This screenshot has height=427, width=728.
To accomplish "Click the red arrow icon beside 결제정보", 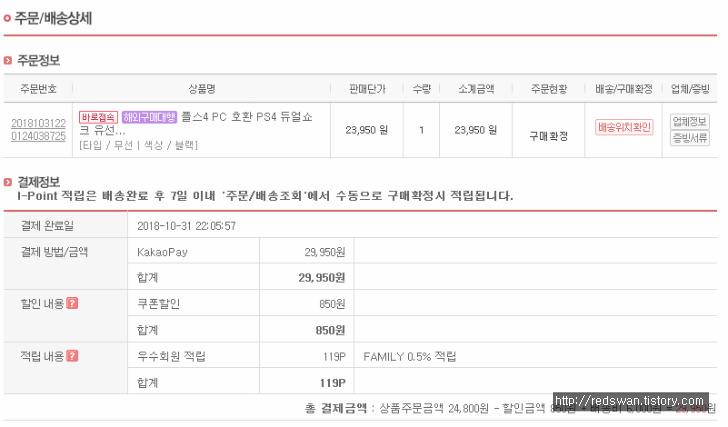I will (x=7, y=182).
